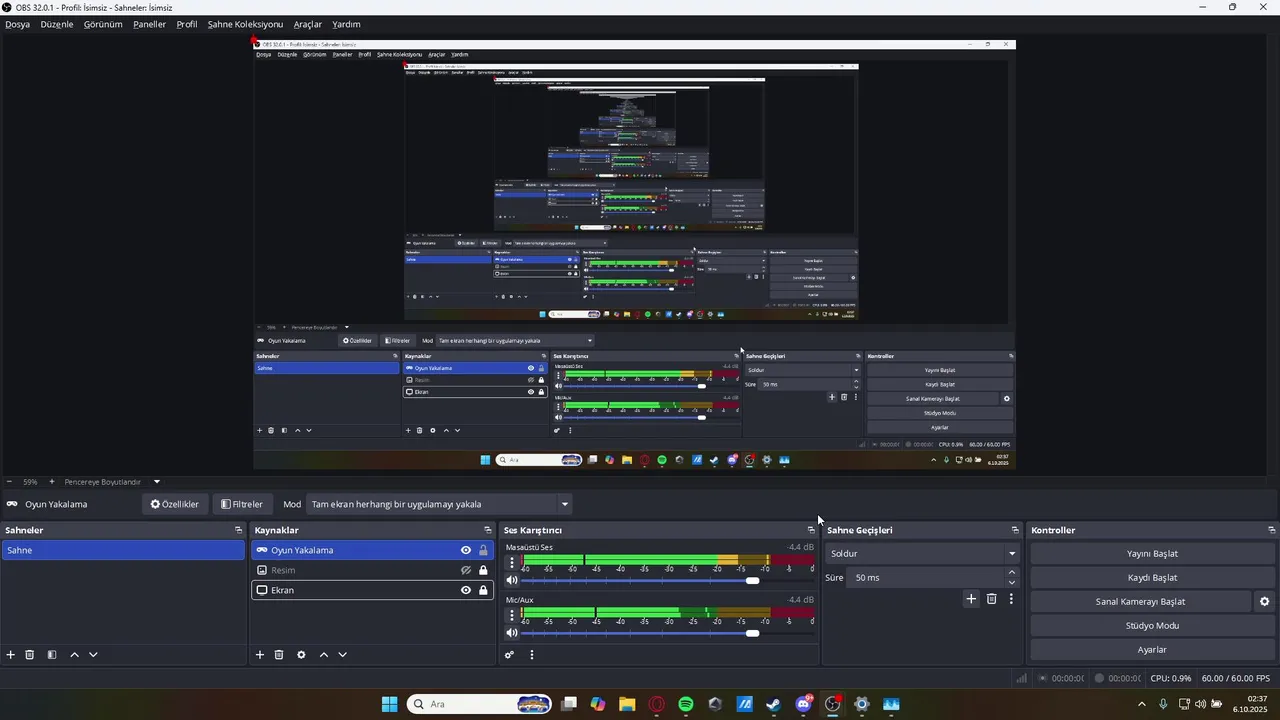Mute the Masaüstü Ses channel with the speaker icon

click(512, 580)
